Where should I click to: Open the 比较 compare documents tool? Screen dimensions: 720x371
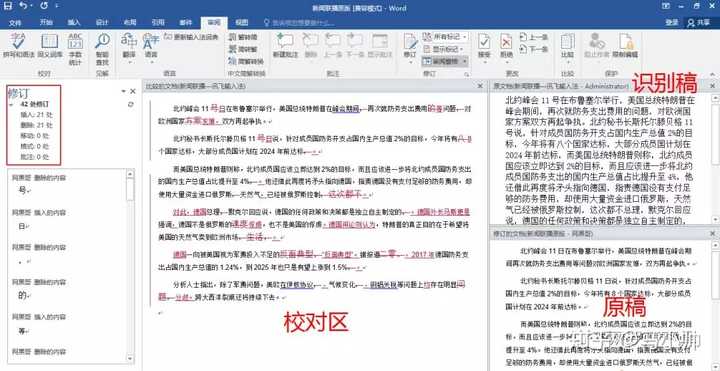(x=568, y=45)
